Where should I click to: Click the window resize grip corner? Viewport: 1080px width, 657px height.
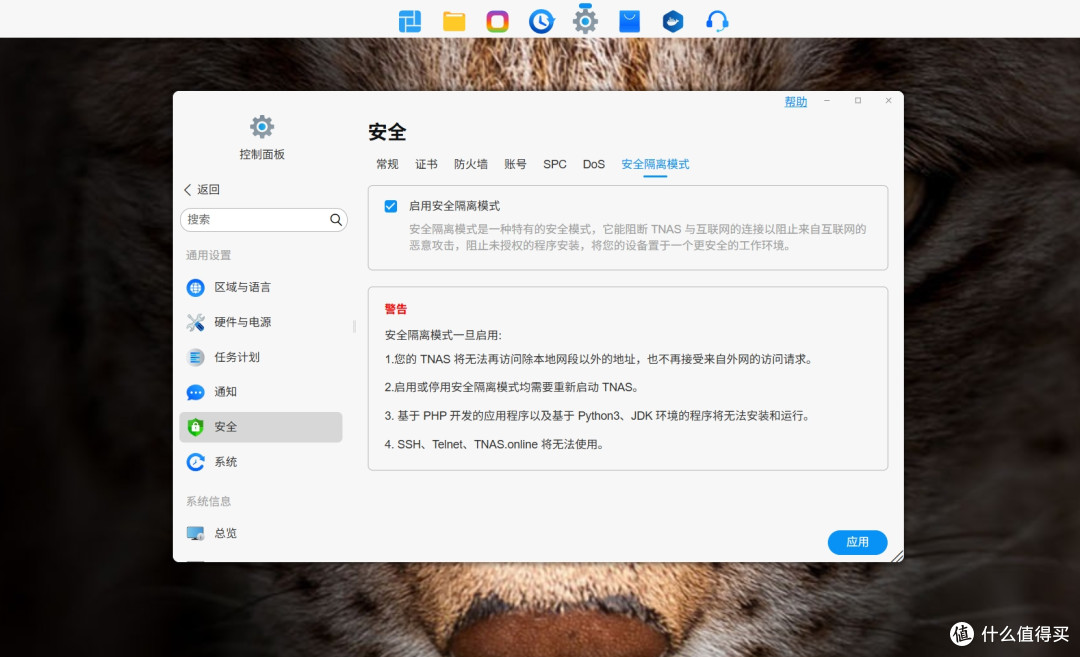point(897,556)
